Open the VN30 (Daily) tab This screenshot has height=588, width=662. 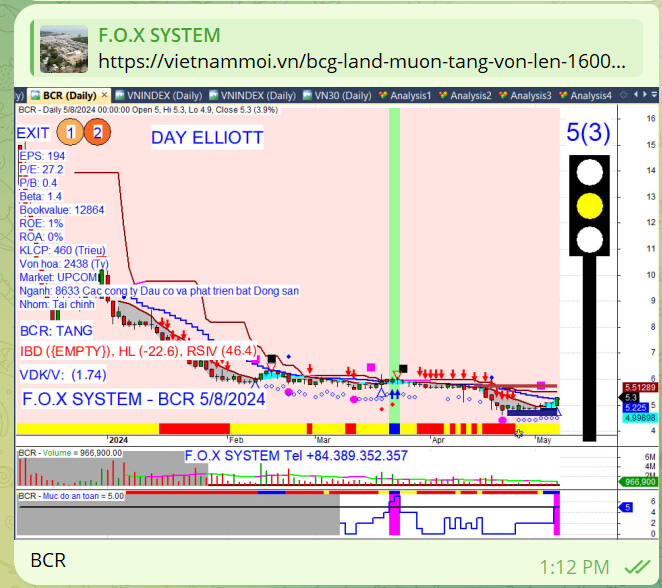click(x=337, y=96)
